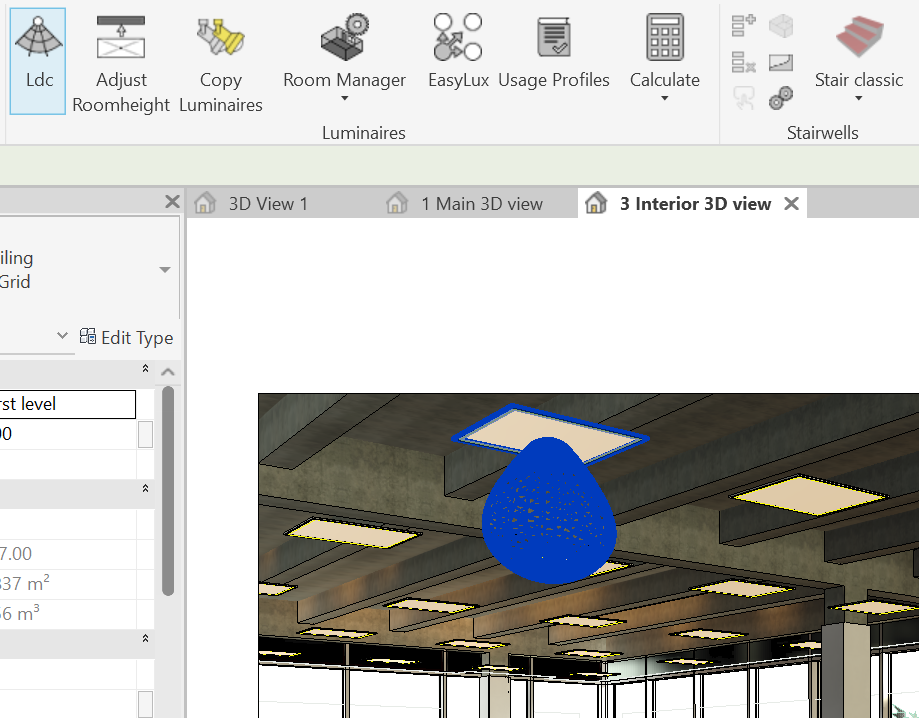Open the Stair classic dropdown arrow

pyautogui.click(x=858, y=99)
